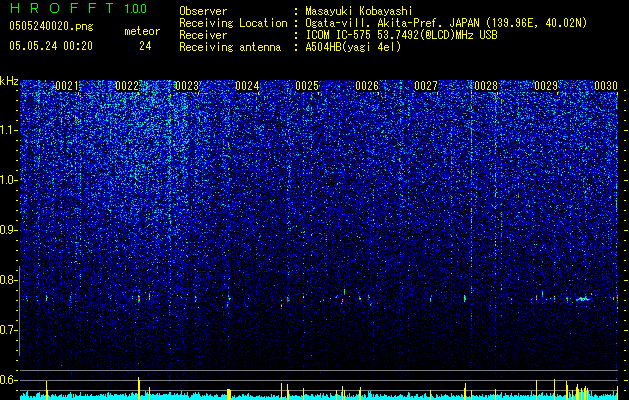
Task: Click the Receiving Location value line
Action: click(446, 23)
